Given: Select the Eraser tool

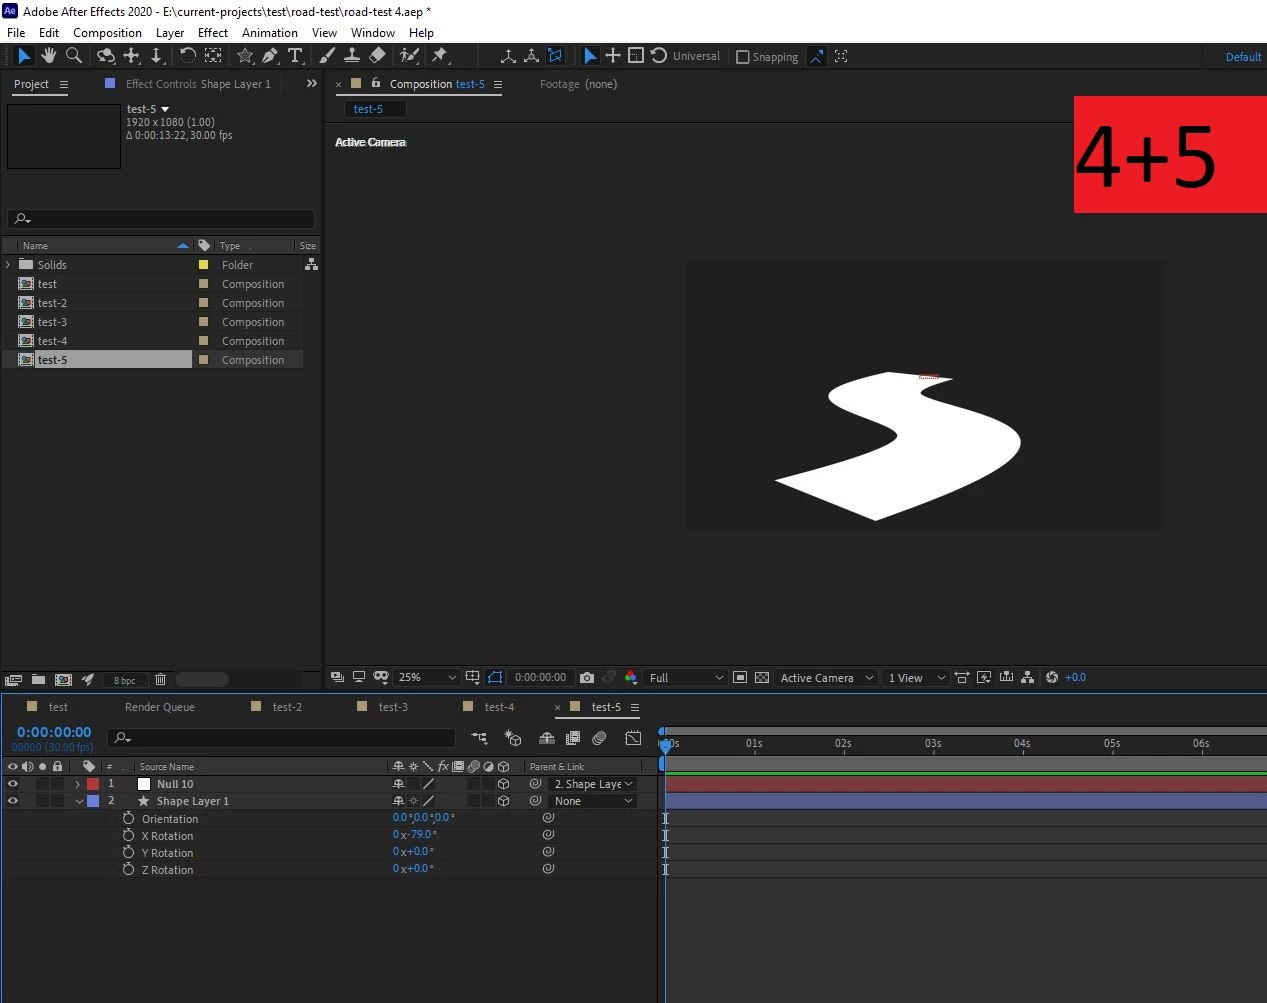Looking at the screenshot, I should (x=377, y=56).
